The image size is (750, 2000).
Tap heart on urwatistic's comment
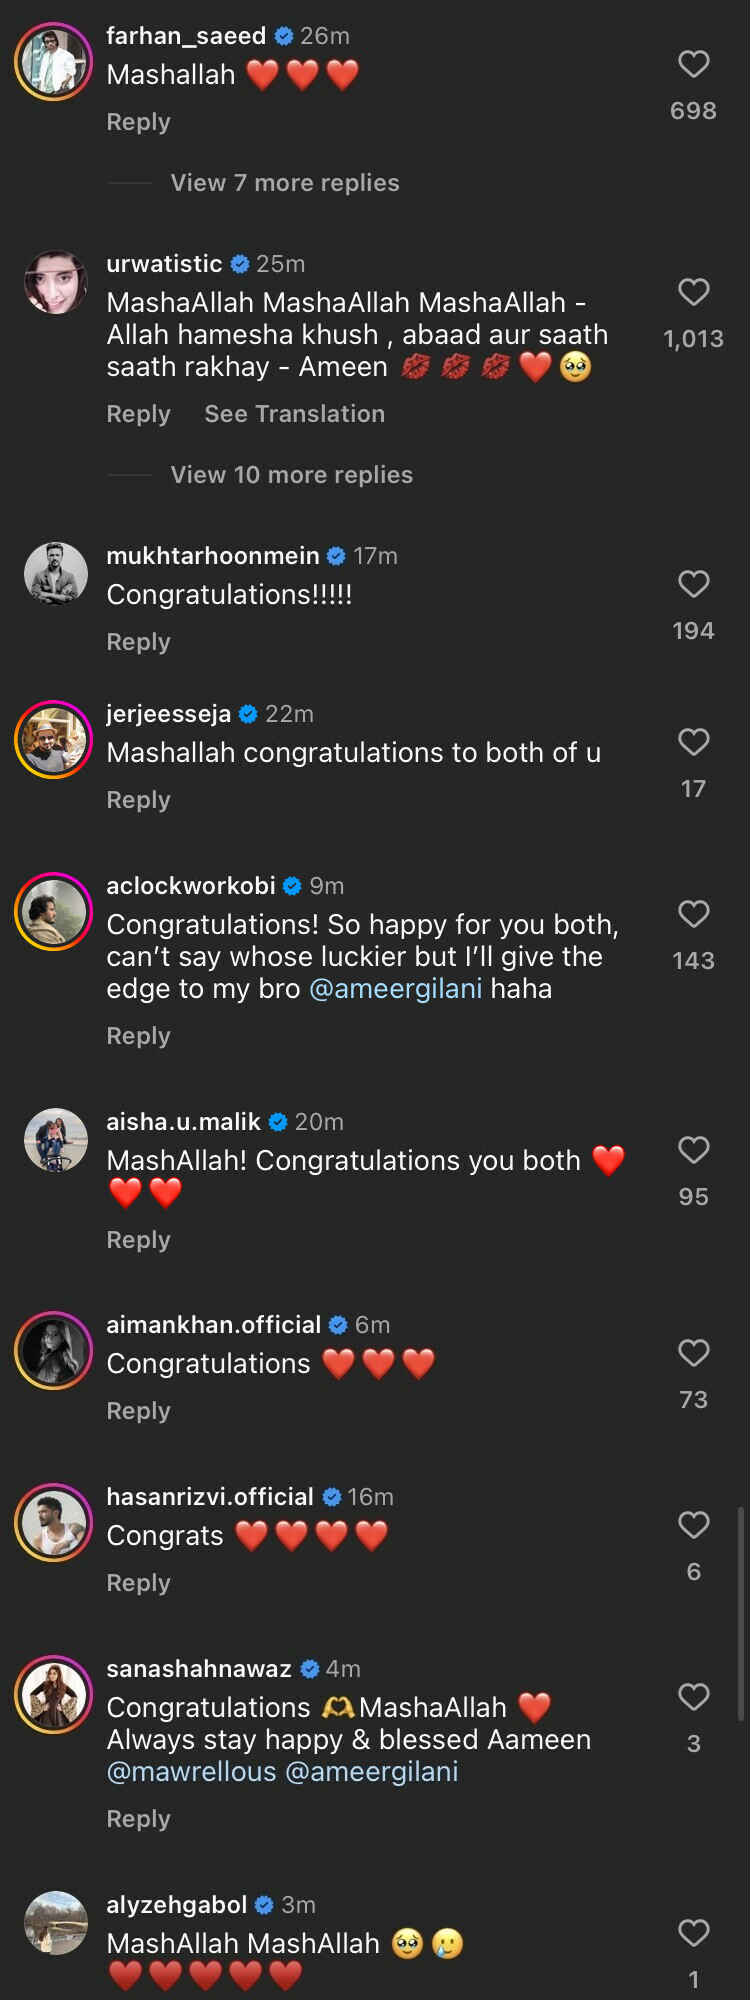point(693,292)
